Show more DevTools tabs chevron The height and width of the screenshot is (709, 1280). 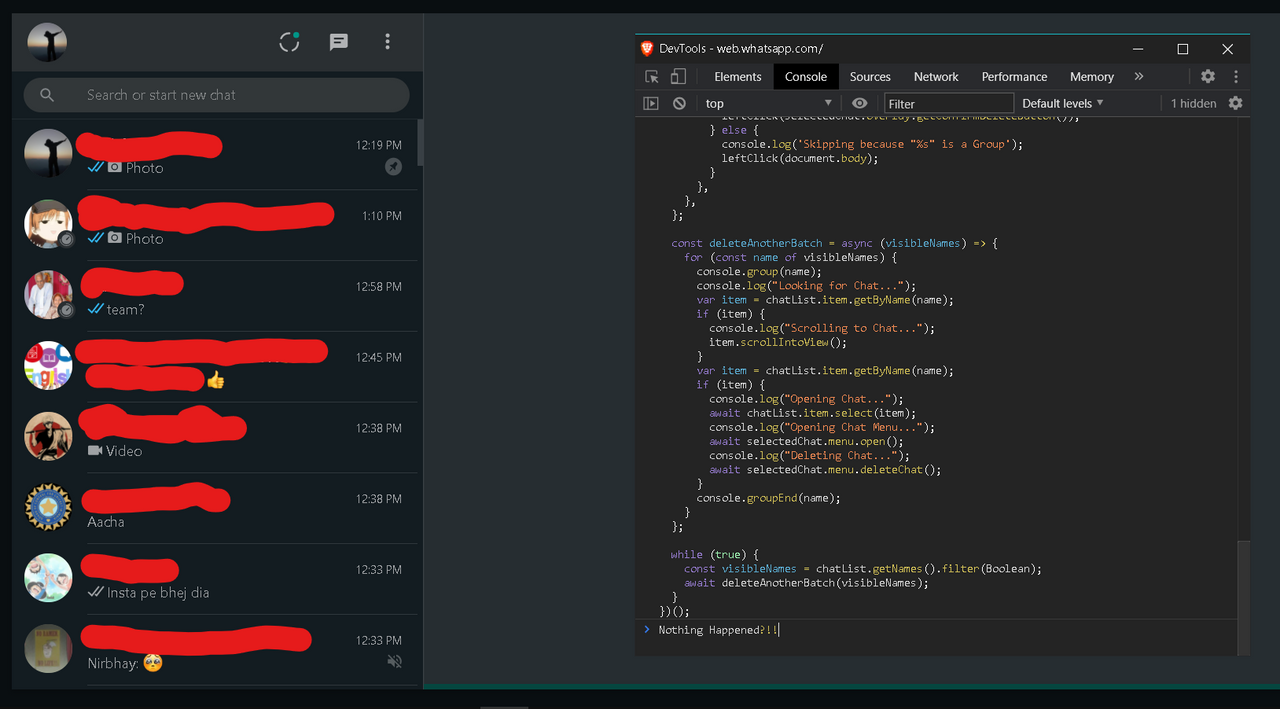click(x=1139, y=76)
